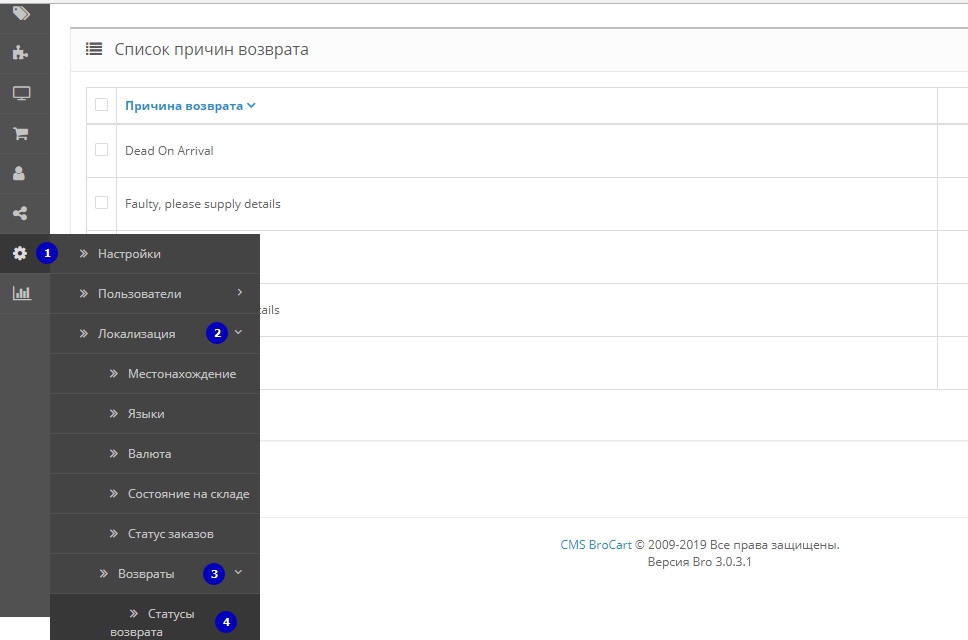Open the sales shopping cart icon
Viewport: 968px width, 640px height.
pyautogui.click(x=20, y=133)
